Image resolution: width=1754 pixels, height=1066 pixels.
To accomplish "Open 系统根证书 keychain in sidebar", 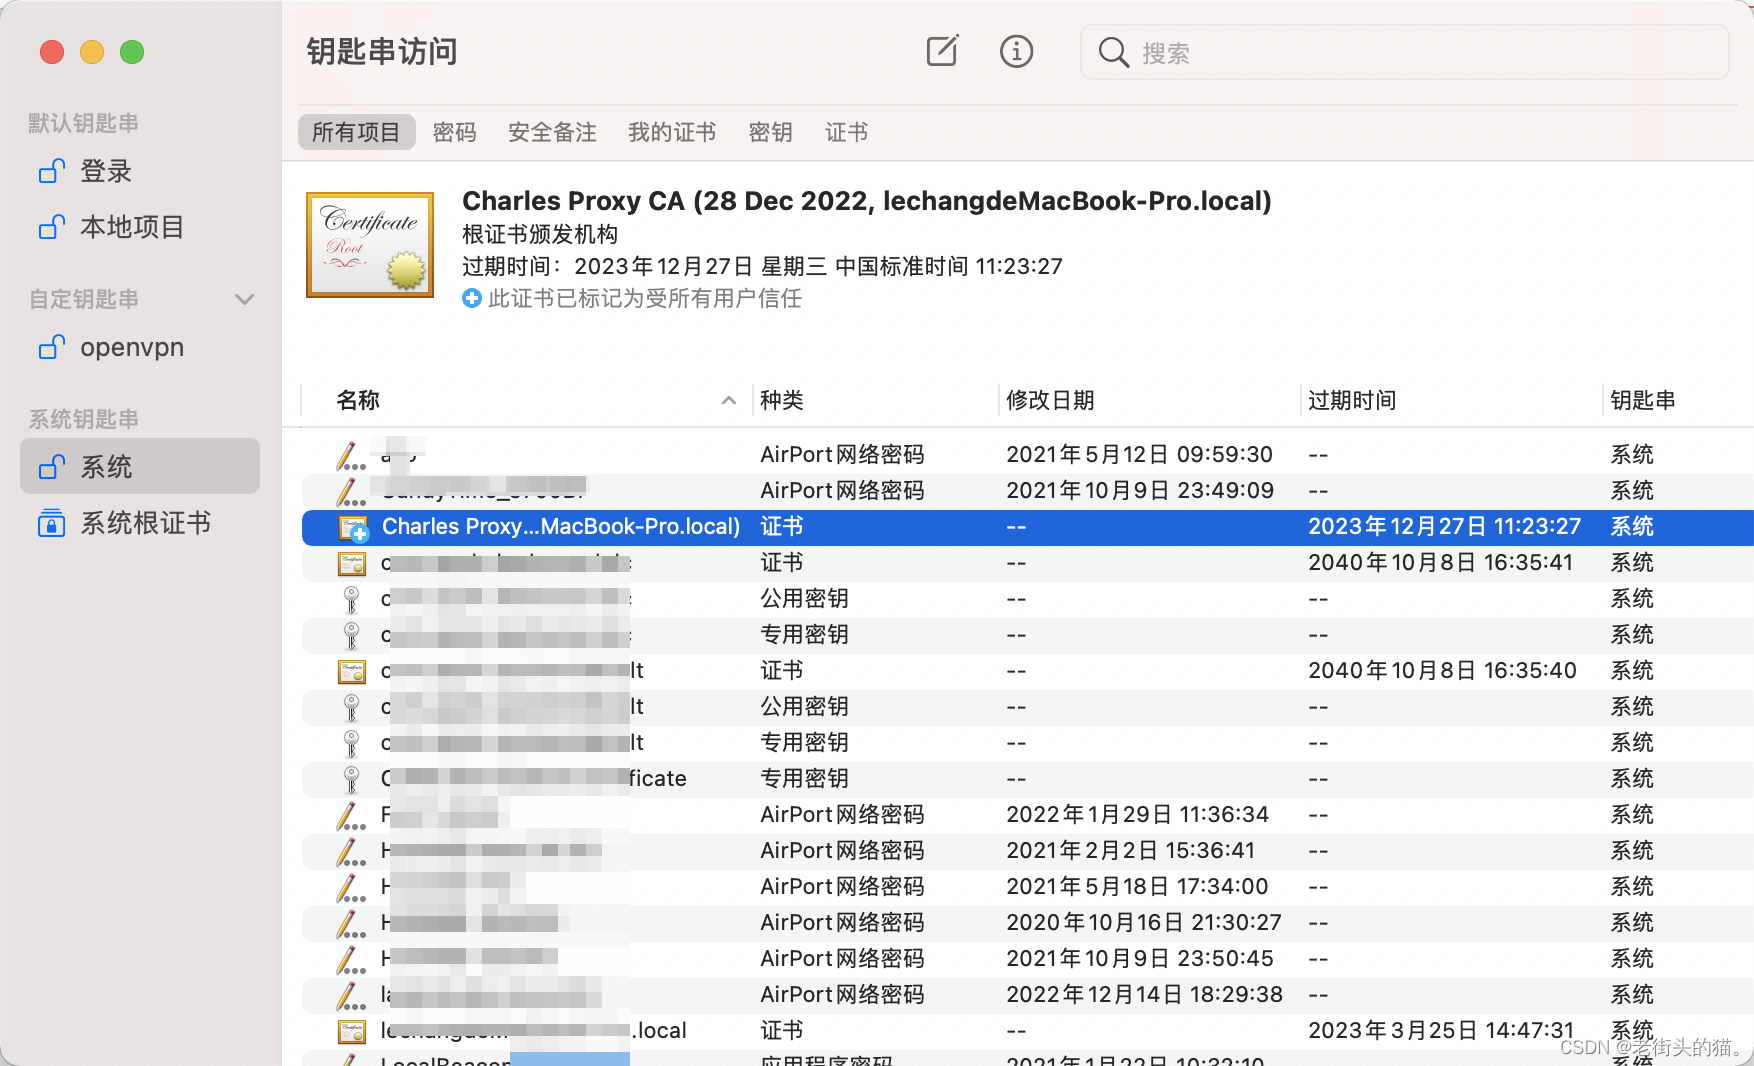I will pos(140,523).
